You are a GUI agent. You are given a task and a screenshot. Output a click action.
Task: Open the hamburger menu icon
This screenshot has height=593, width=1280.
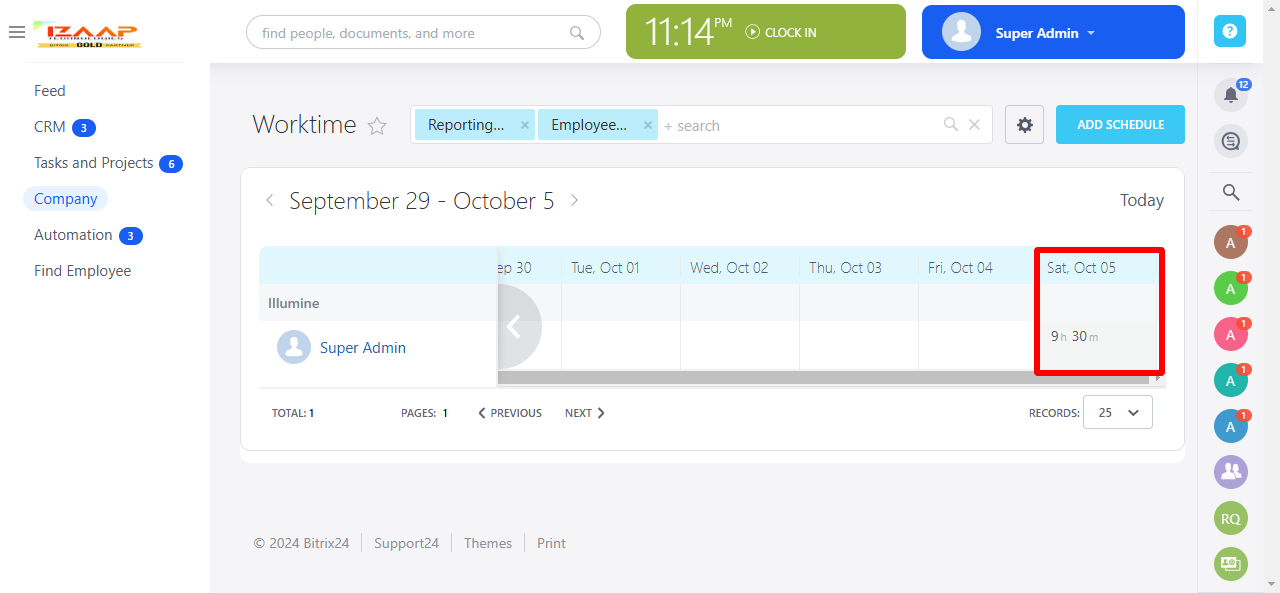tap(16, 32)
